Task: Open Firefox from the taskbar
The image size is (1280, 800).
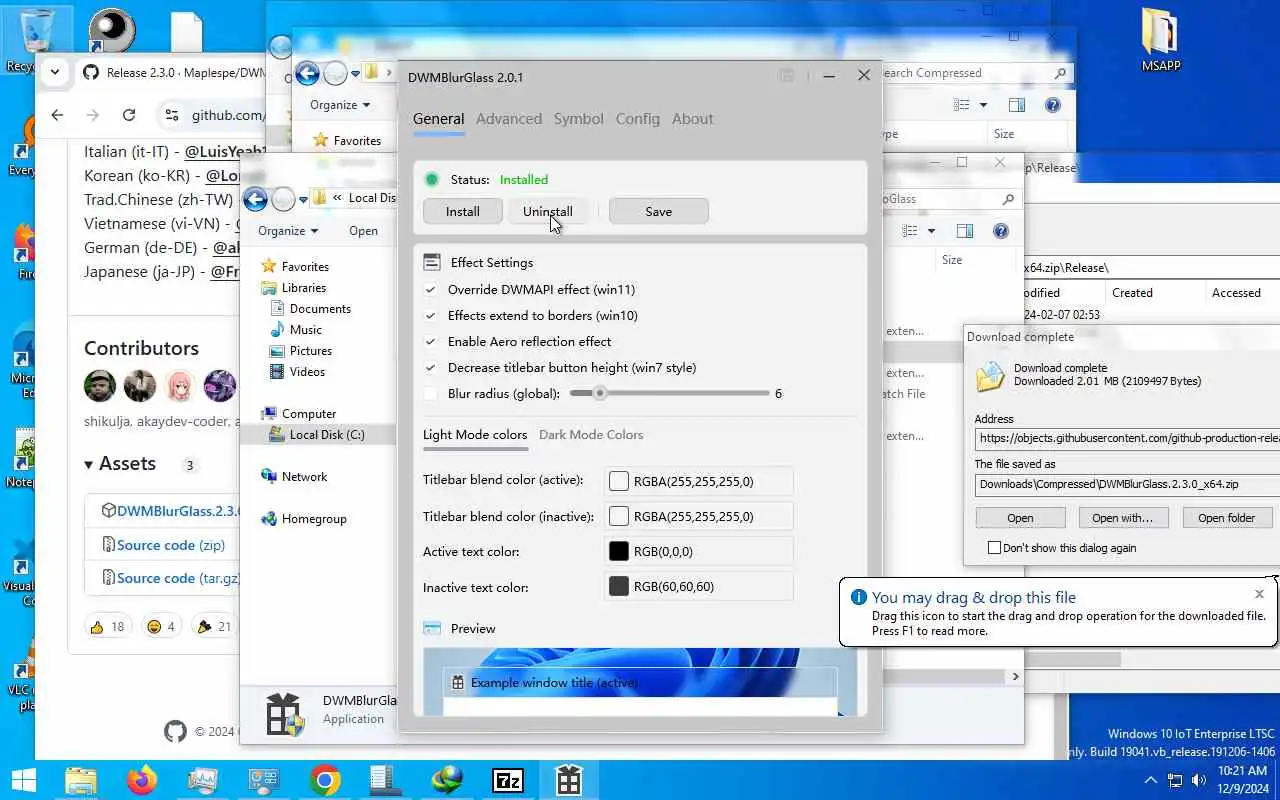Action: (142, 780)
